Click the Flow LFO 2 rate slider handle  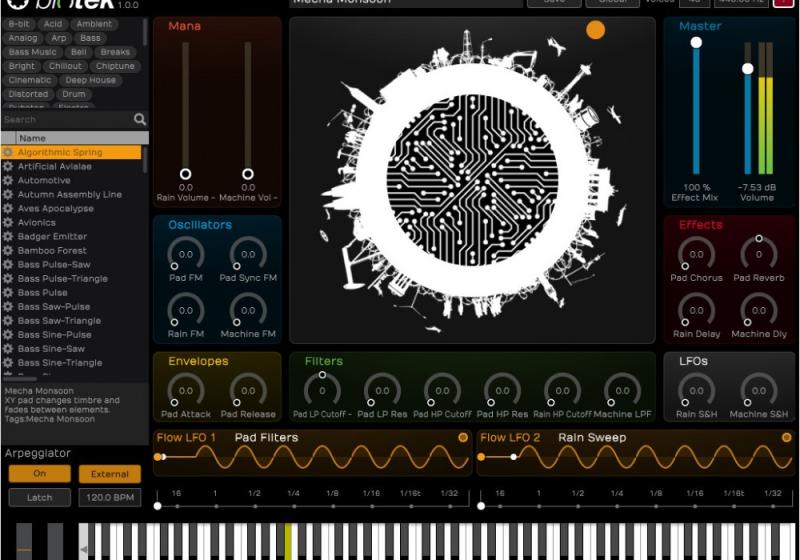(x=481, y=506)
